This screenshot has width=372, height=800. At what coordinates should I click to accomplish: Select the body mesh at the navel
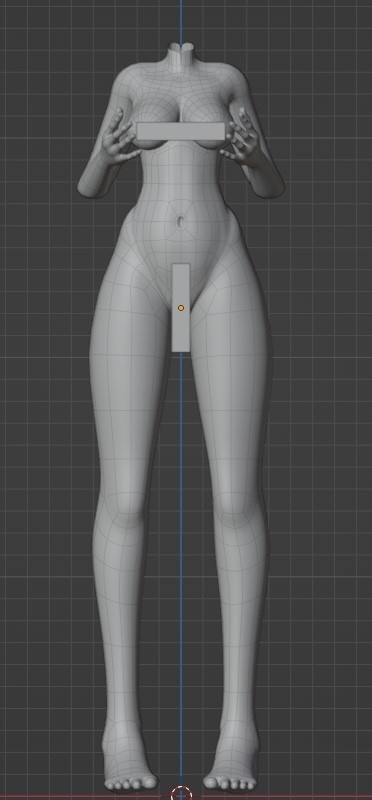(x=180, y=222)
